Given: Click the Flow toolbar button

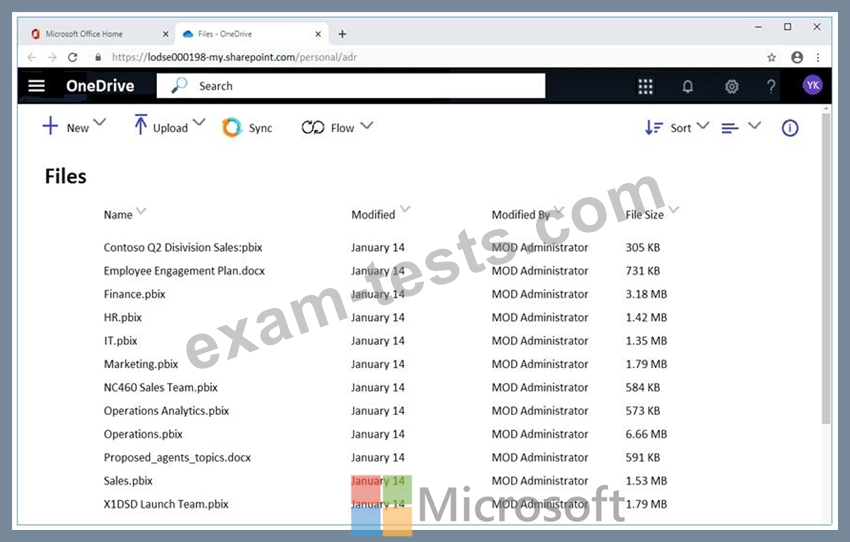Looking at the screenshot, I should 327,128.
